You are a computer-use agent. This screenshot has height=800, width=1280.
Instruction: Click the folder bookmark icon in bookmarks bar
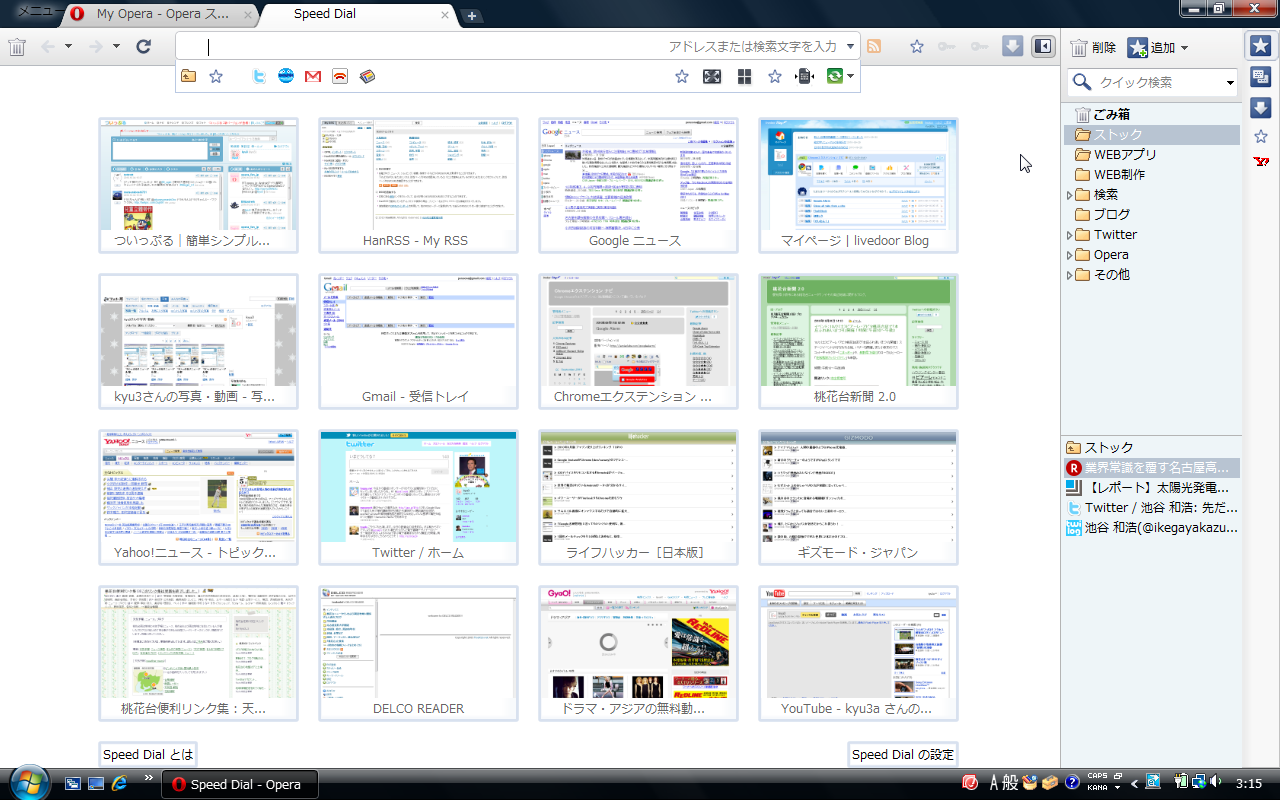(188, 76)
